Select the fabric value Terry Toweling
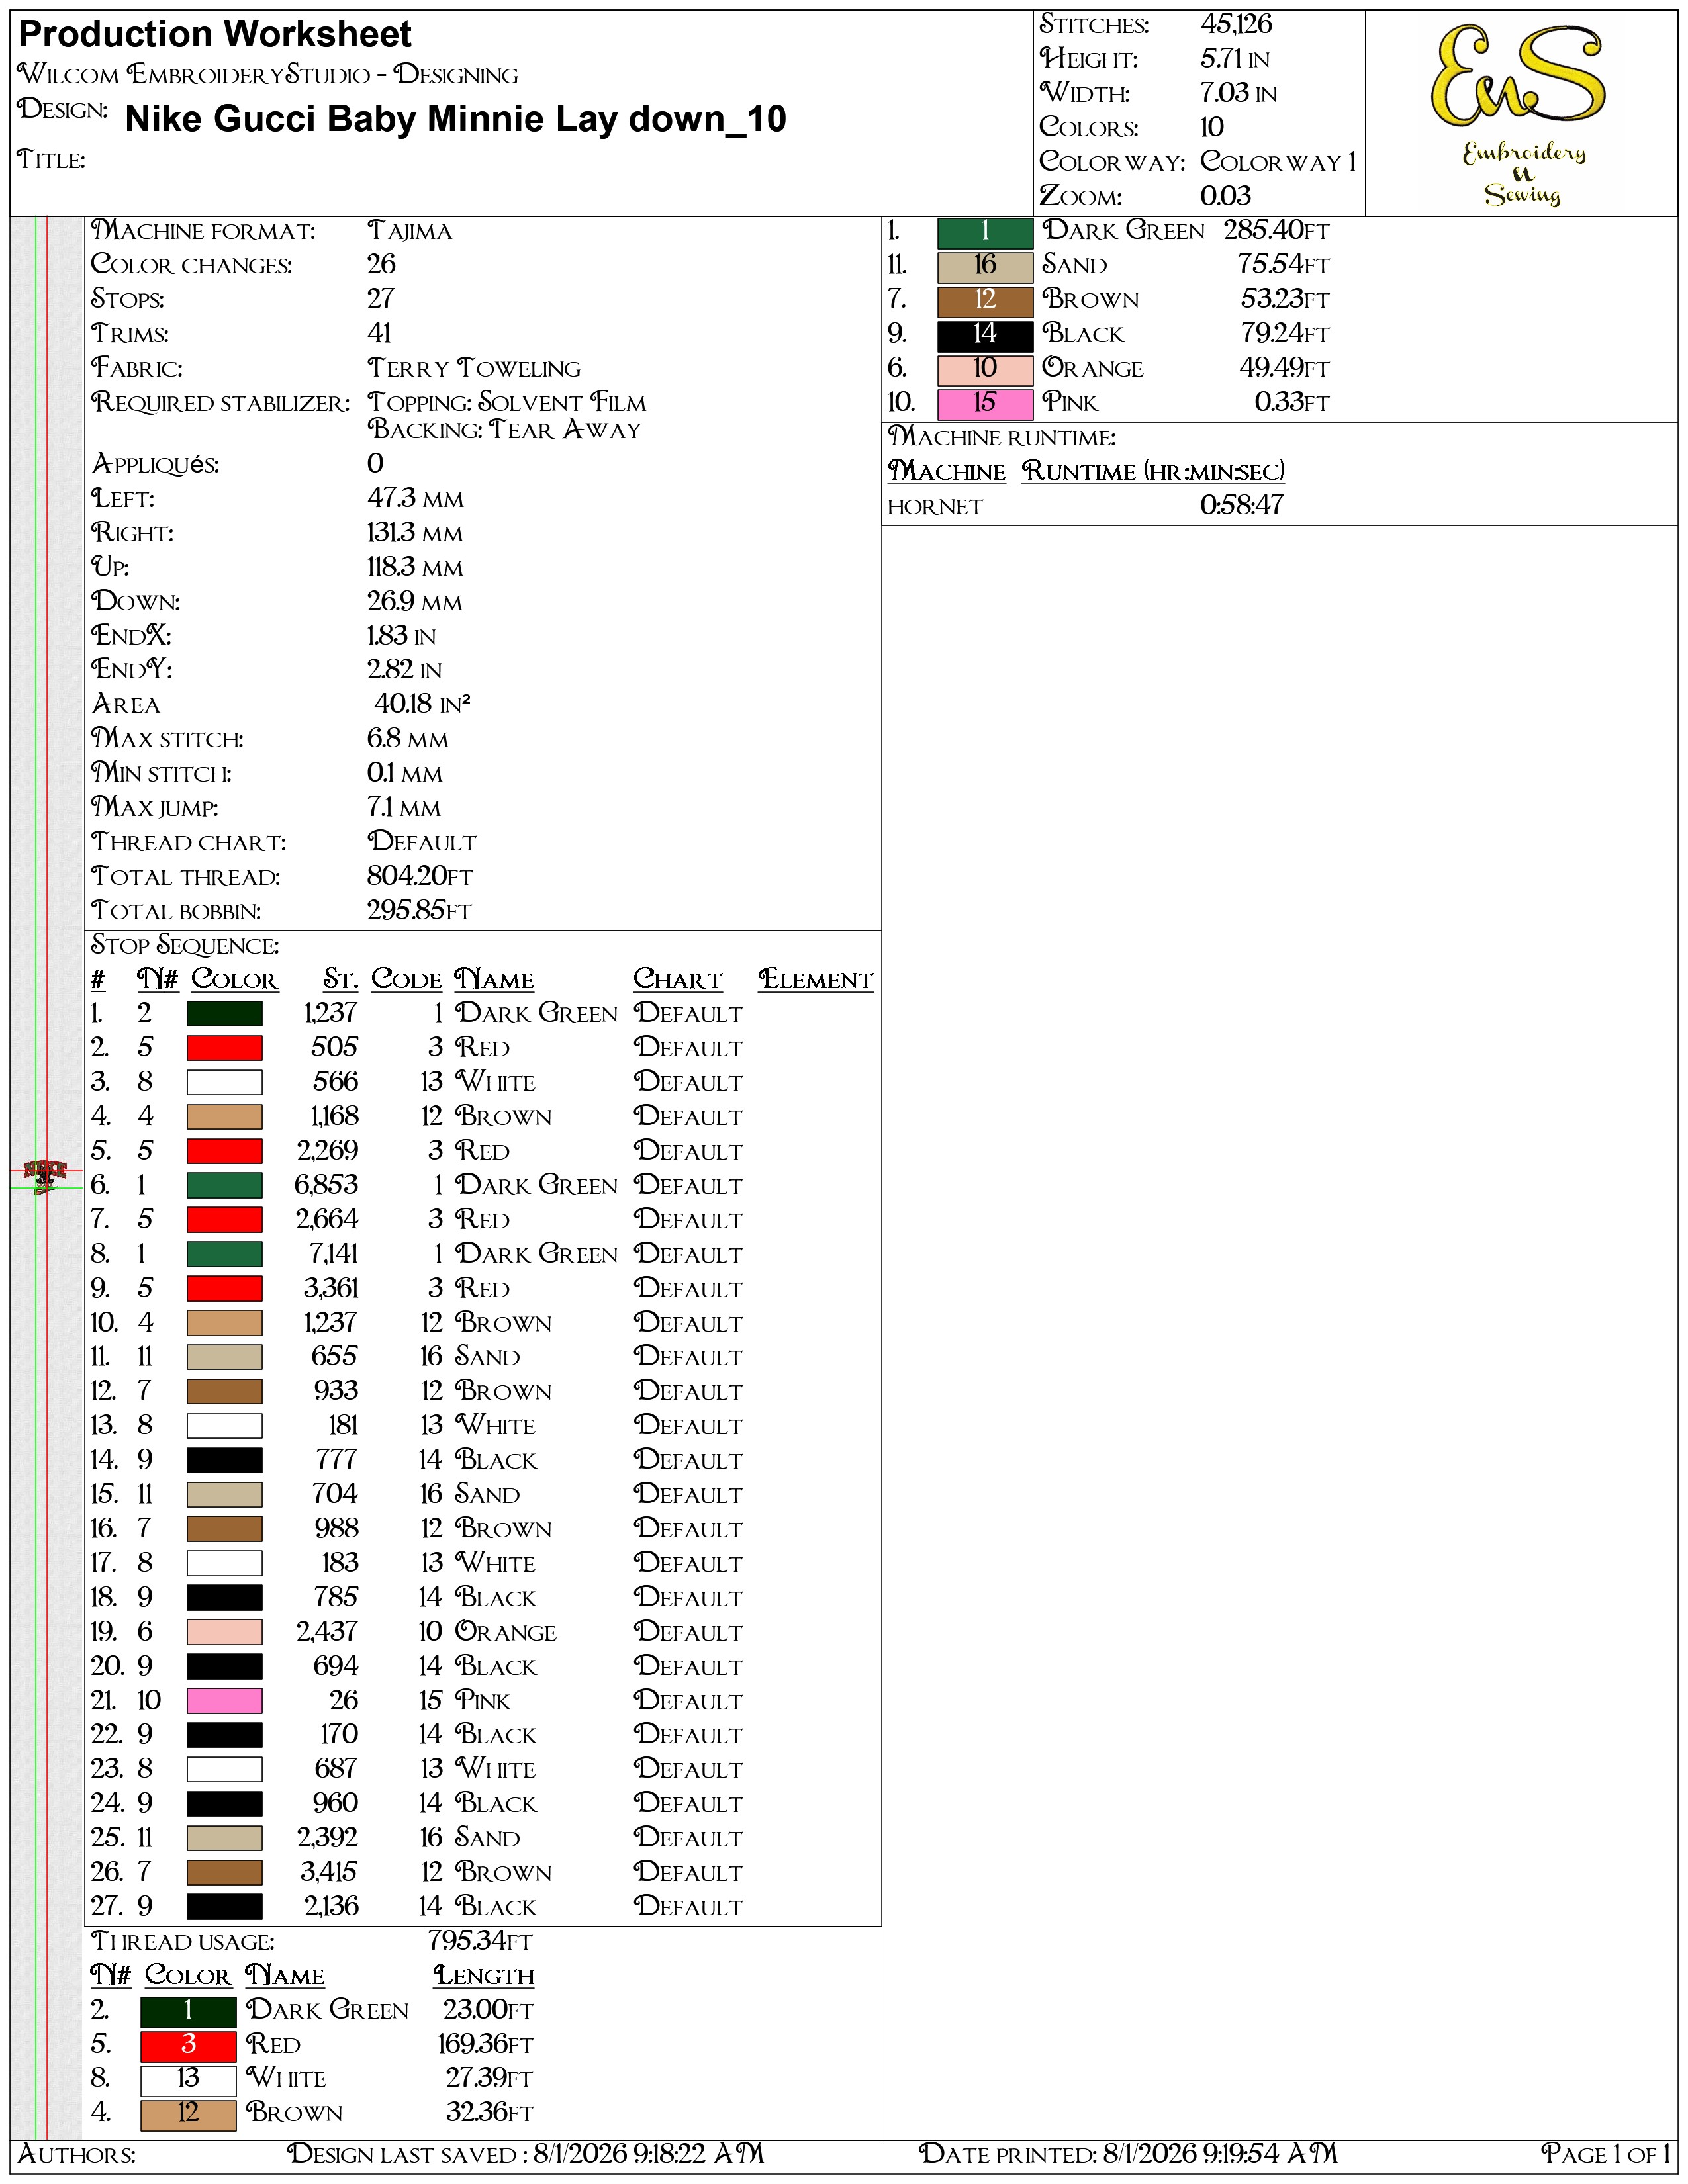 click(474, 369)
